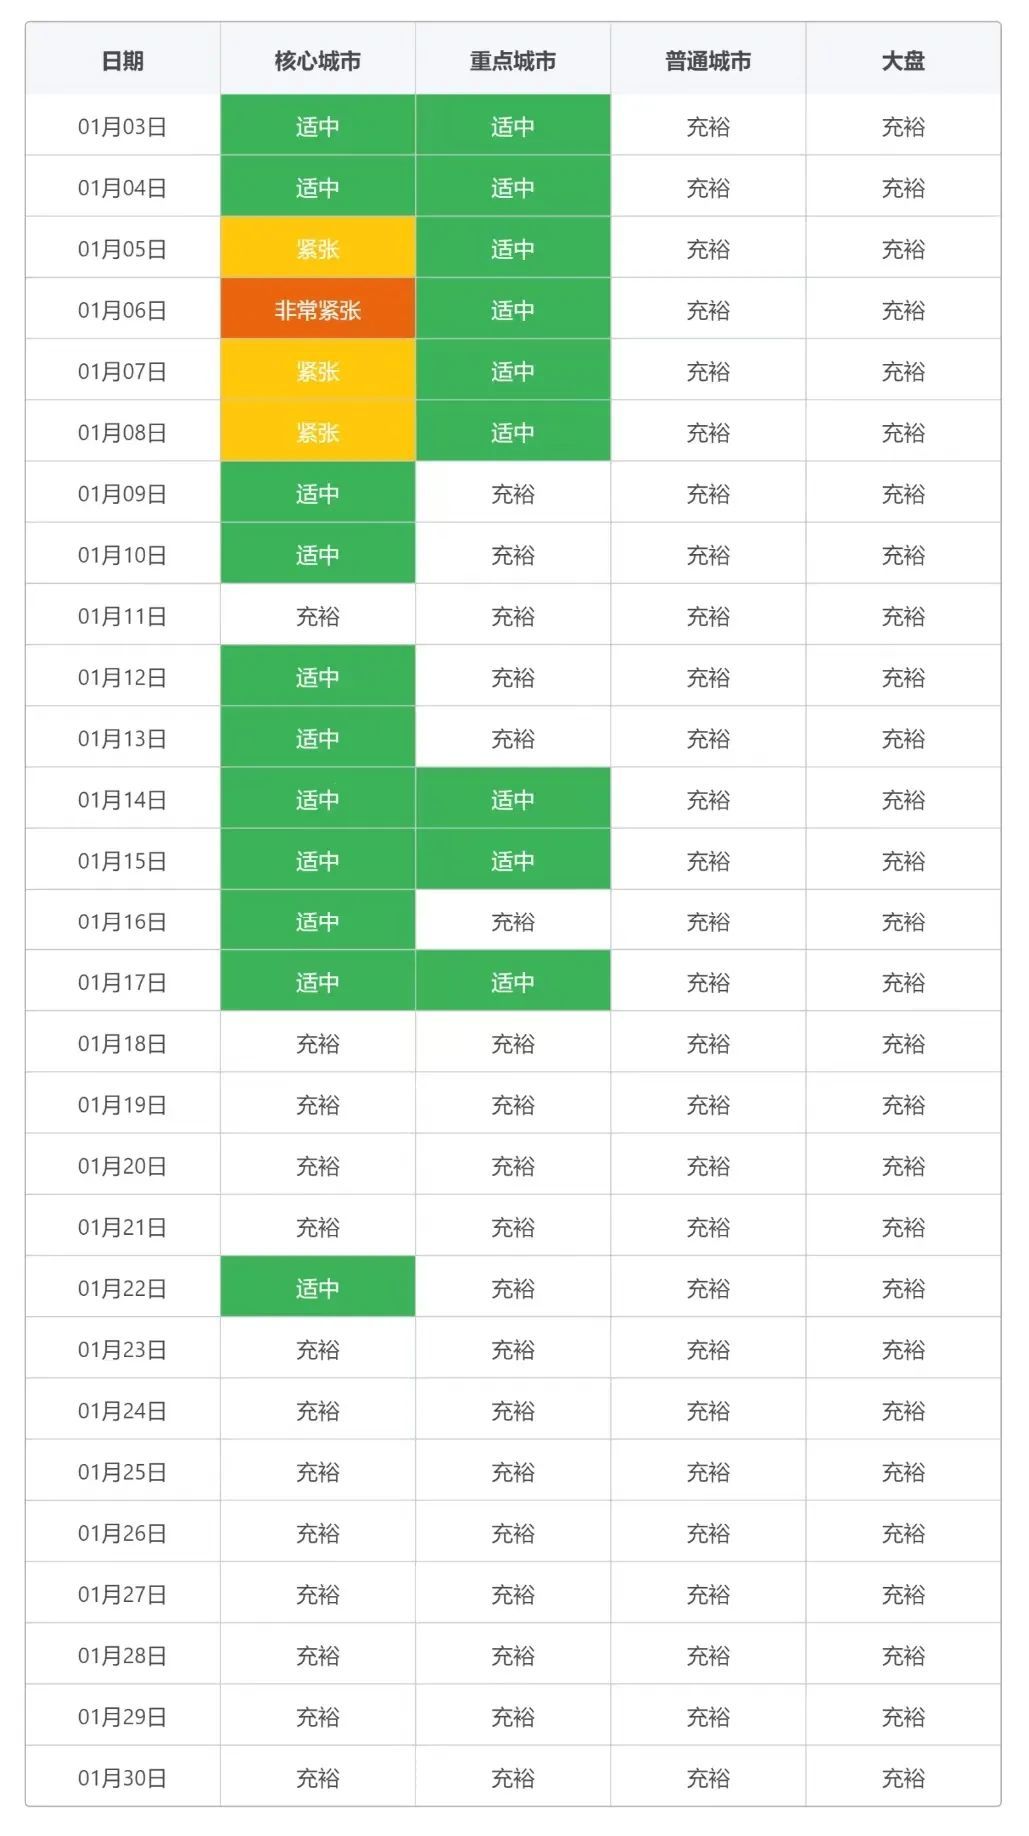This screenshot has height=1836, width=1029.
Task: Click 核心城市 充裕 cell for 01月11日
Action: [318, 615]
